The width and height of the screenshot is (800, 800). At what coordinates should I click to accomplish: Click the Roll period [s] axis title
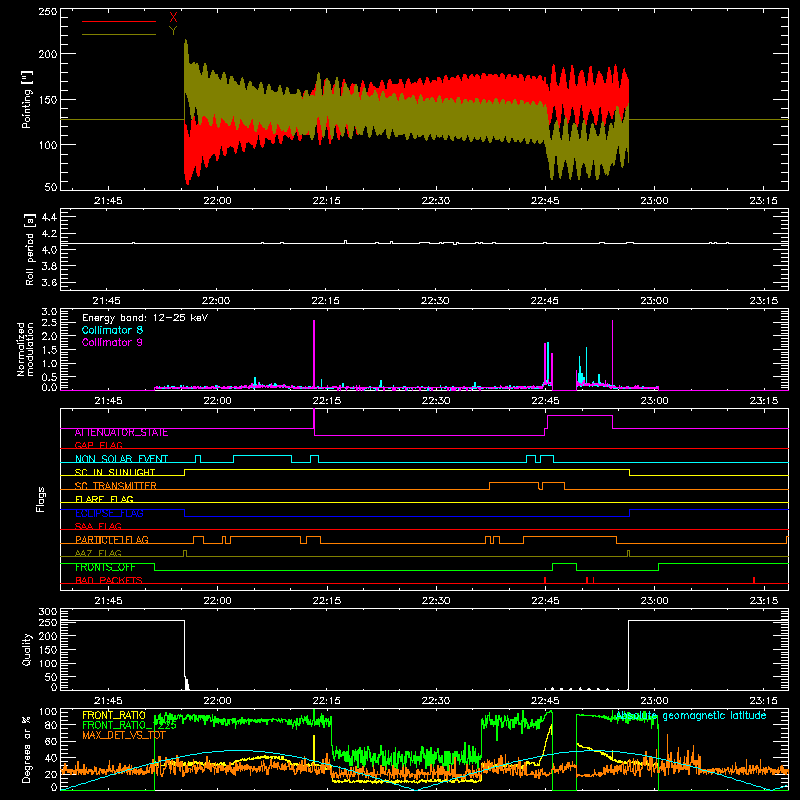coord(30,249)
